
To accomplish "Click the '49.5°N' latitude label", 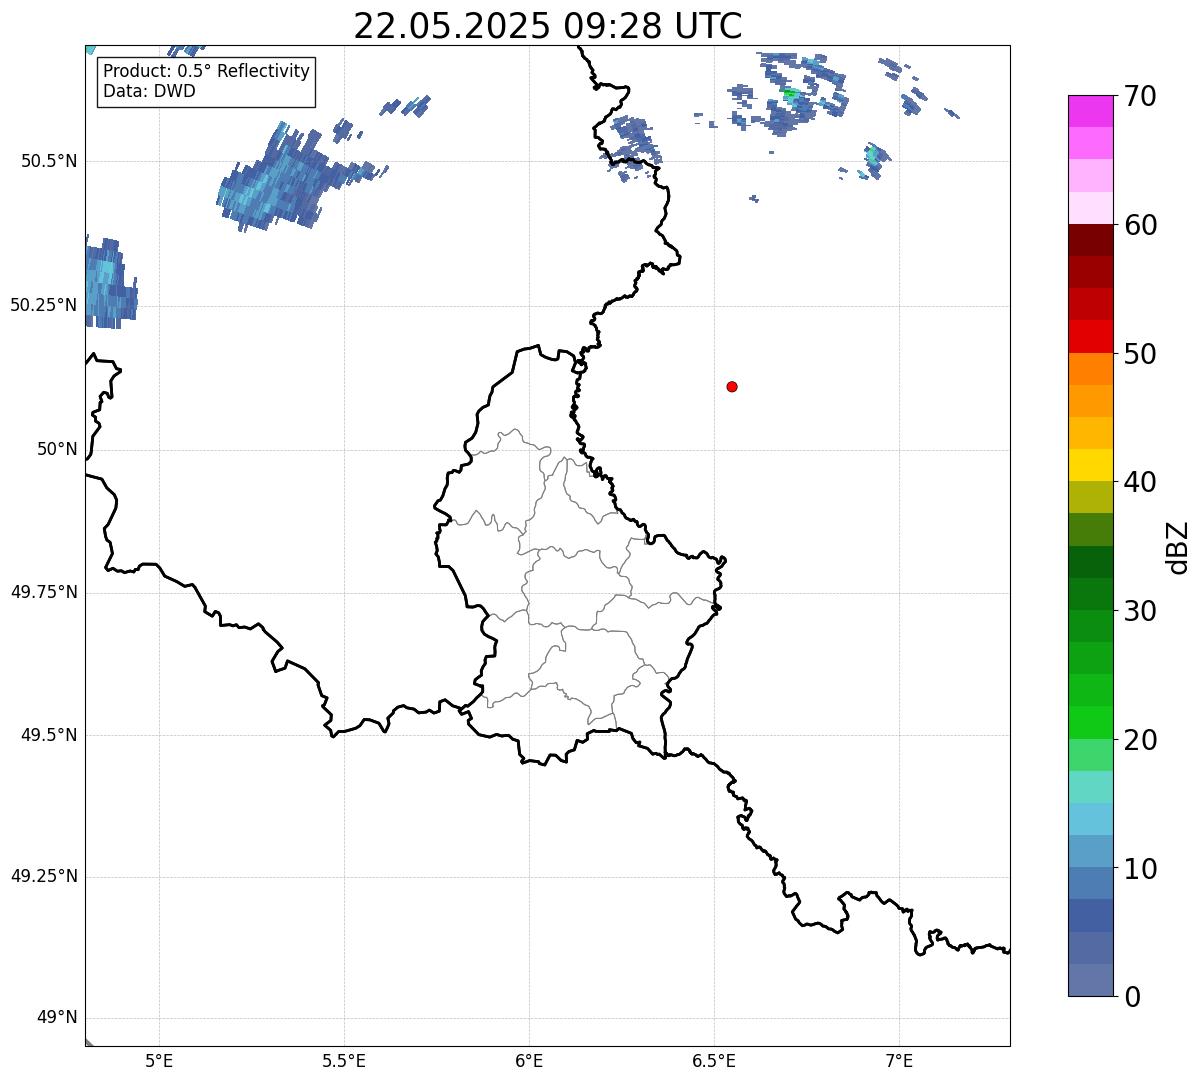I will pyautogui.click(x=49, y=736).
